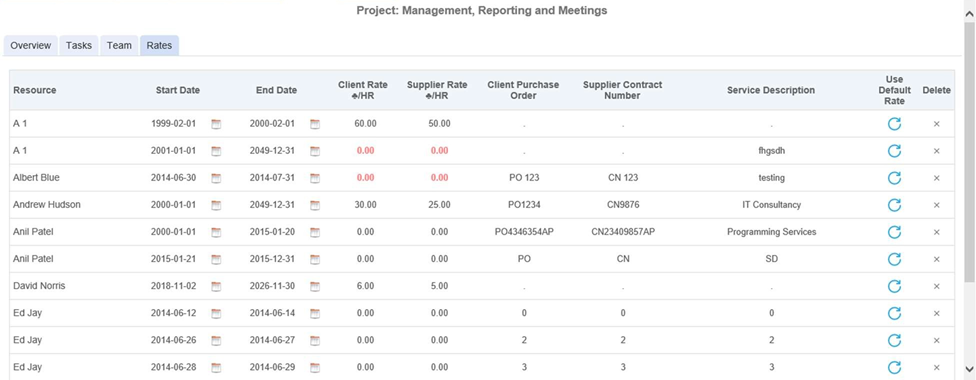Open the Team tab
Viewport: 976px width, 380px height.
[x=119, y=45]
